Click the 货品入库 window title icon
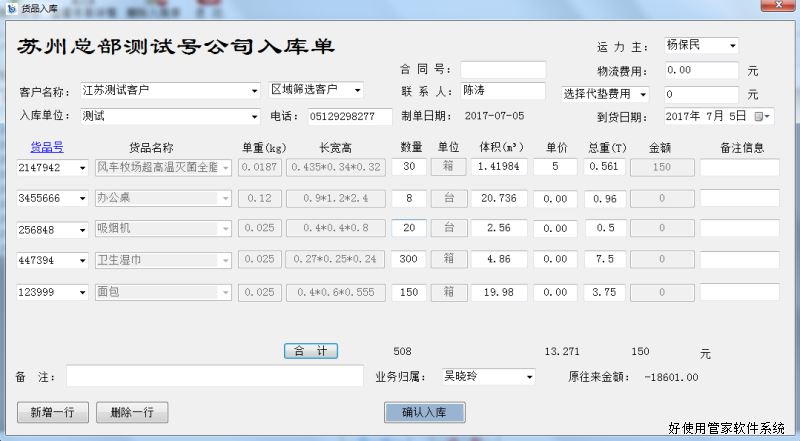800x441 pixels. click(x=10, y=7)
